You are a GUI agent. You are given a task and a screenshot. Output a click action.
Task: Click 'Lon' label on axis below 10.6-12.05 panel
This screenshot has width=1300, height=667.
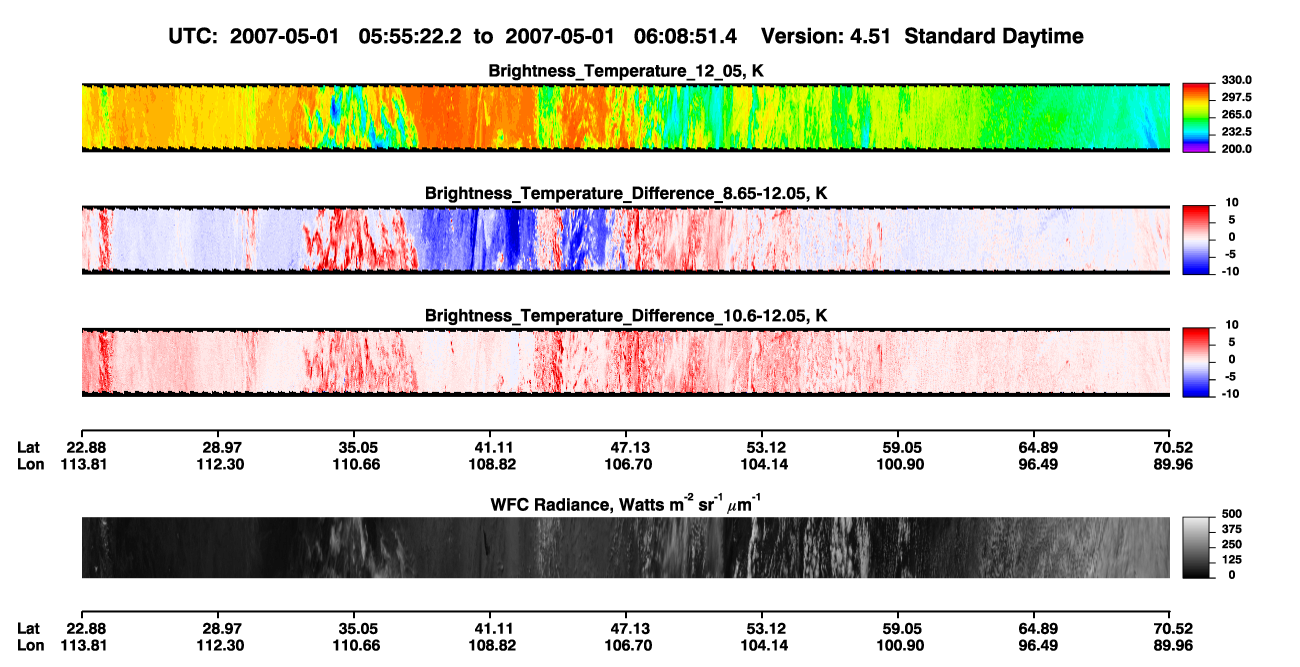point(30,464)
